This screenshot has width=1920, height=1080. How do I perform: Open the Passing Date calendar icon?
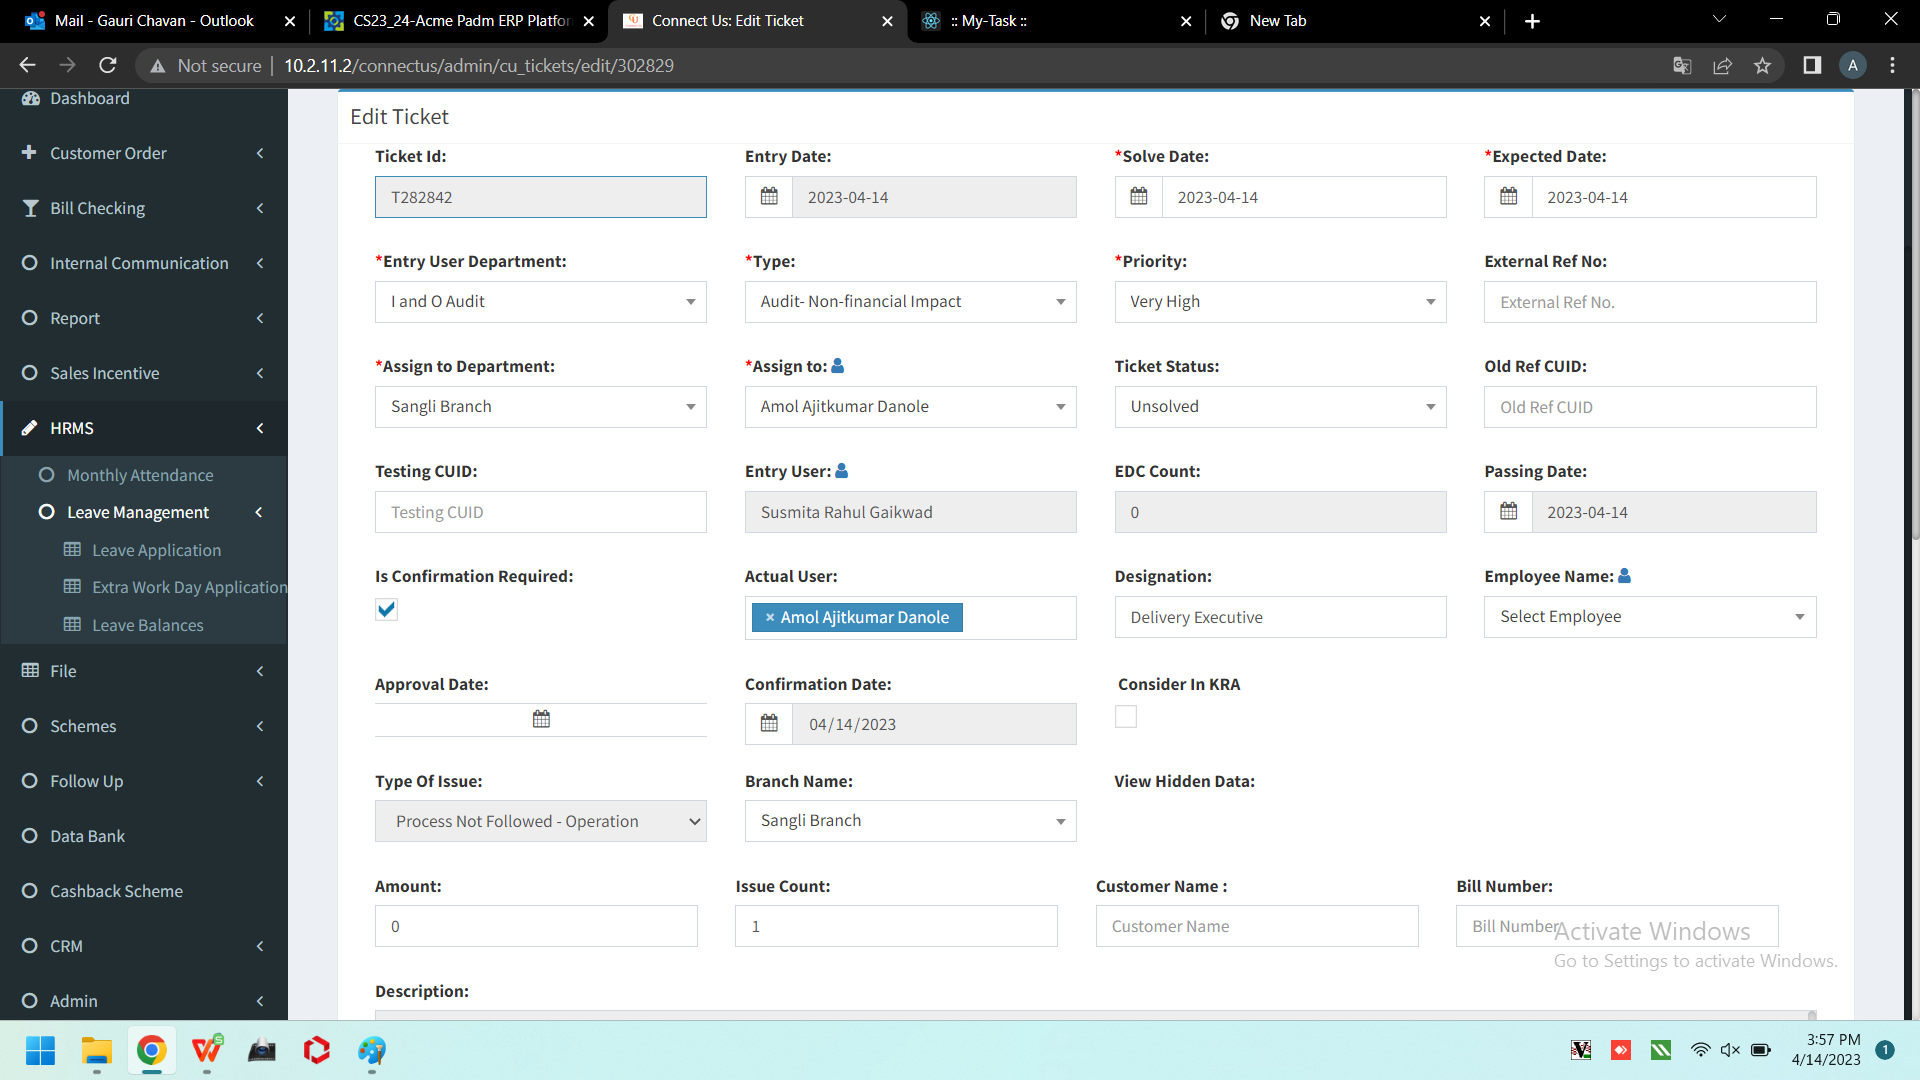pos(1509,512)
